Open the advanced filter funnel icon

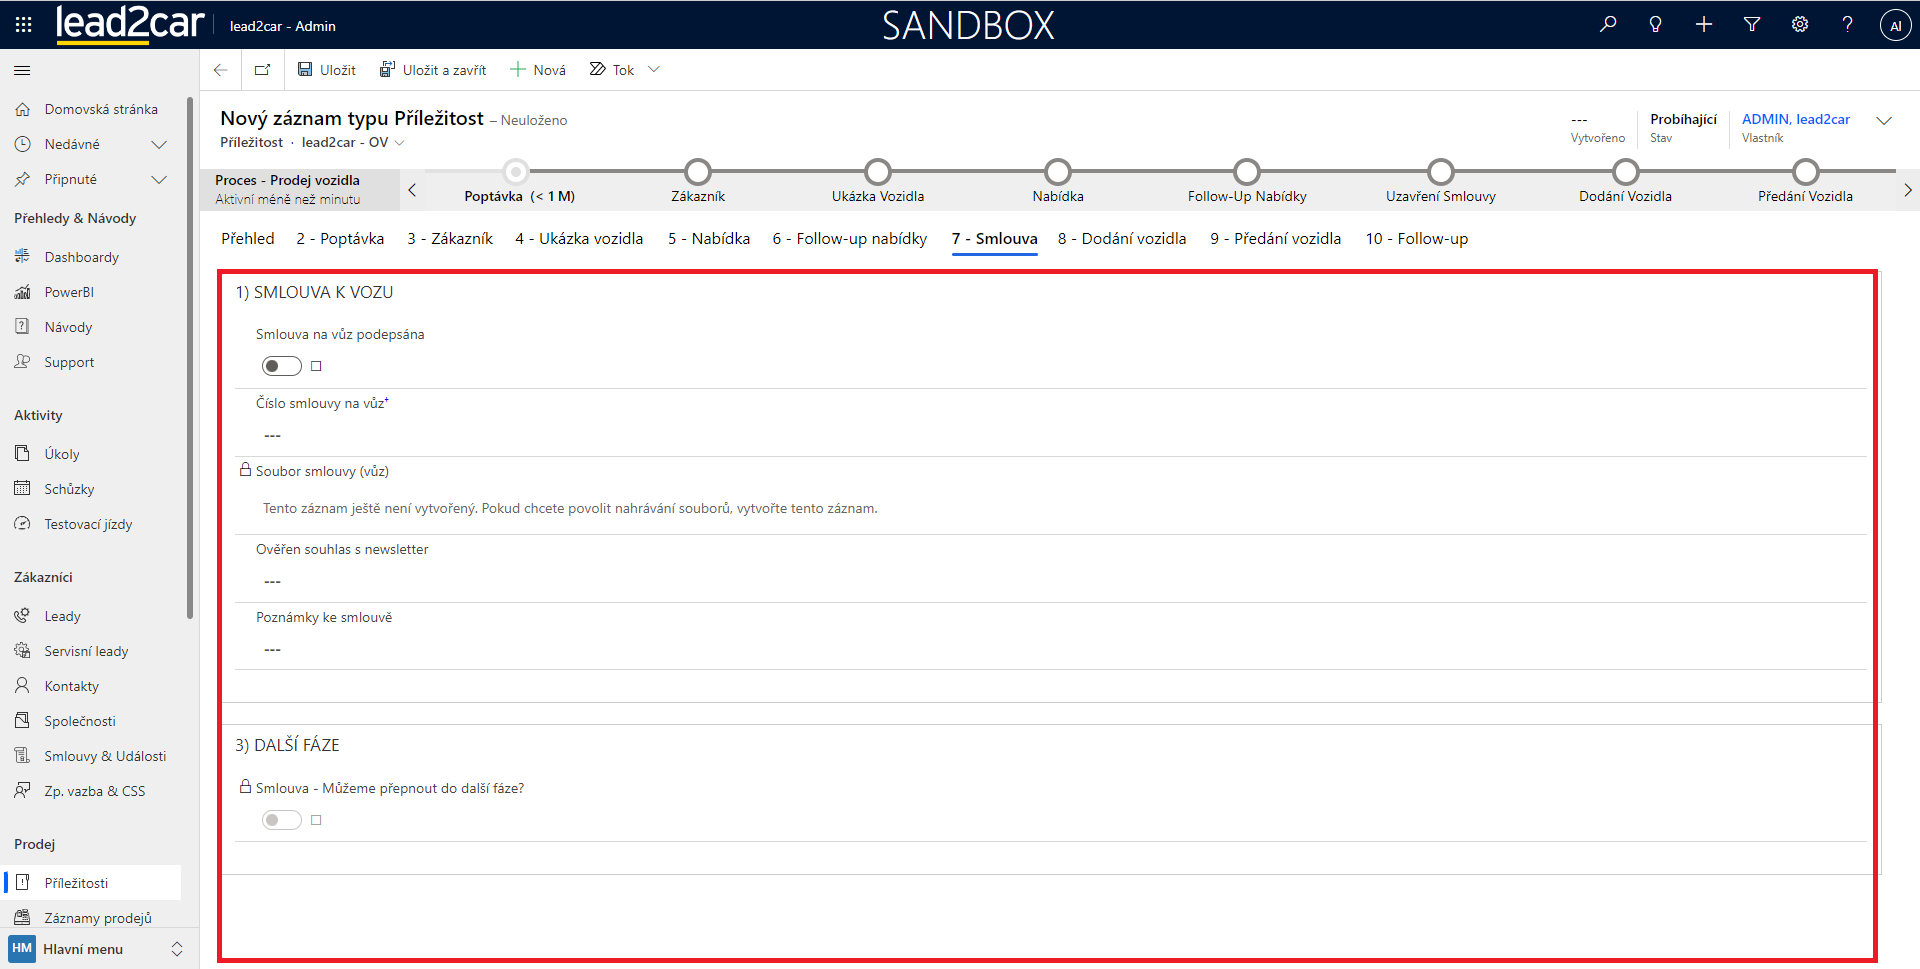1752,24
